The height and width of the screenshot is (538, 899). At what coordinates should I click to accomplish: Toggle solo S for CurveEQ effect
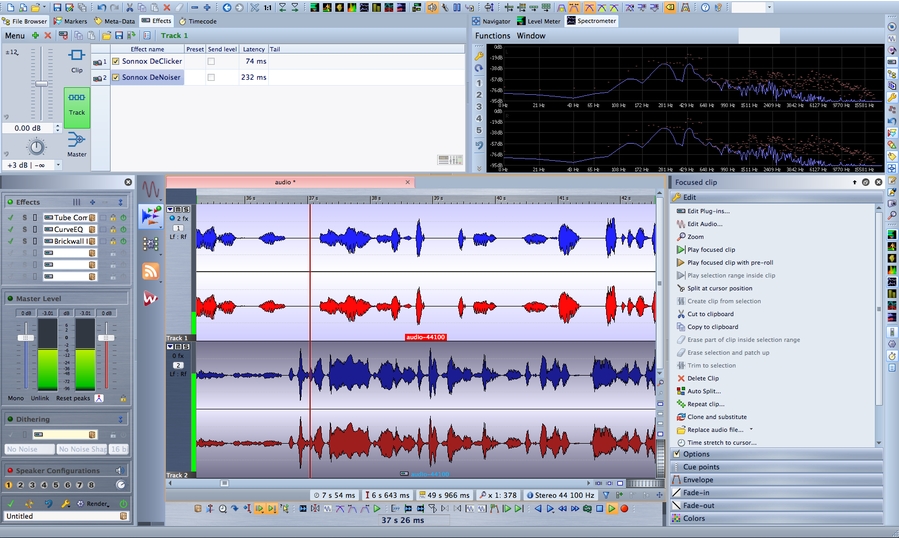[25, 229]
